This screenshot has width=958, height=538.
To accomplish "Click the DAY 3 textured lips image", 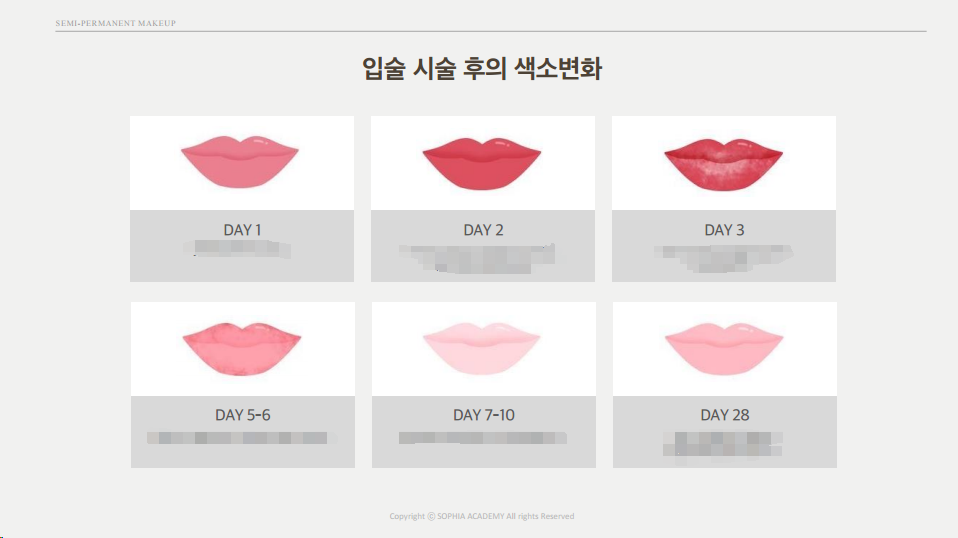I will (x=723, y=164).
